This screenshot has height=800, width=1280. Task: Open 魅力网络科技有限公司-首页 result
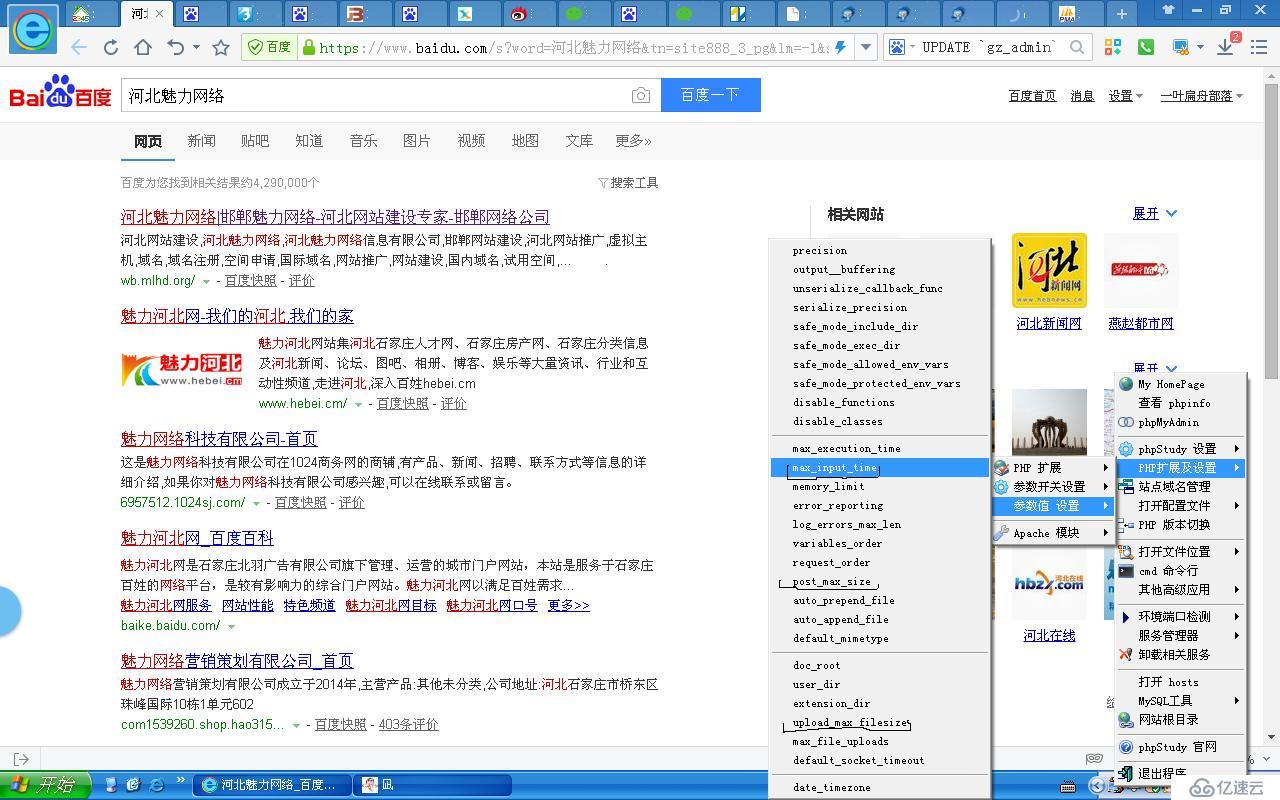click(219, 439)
